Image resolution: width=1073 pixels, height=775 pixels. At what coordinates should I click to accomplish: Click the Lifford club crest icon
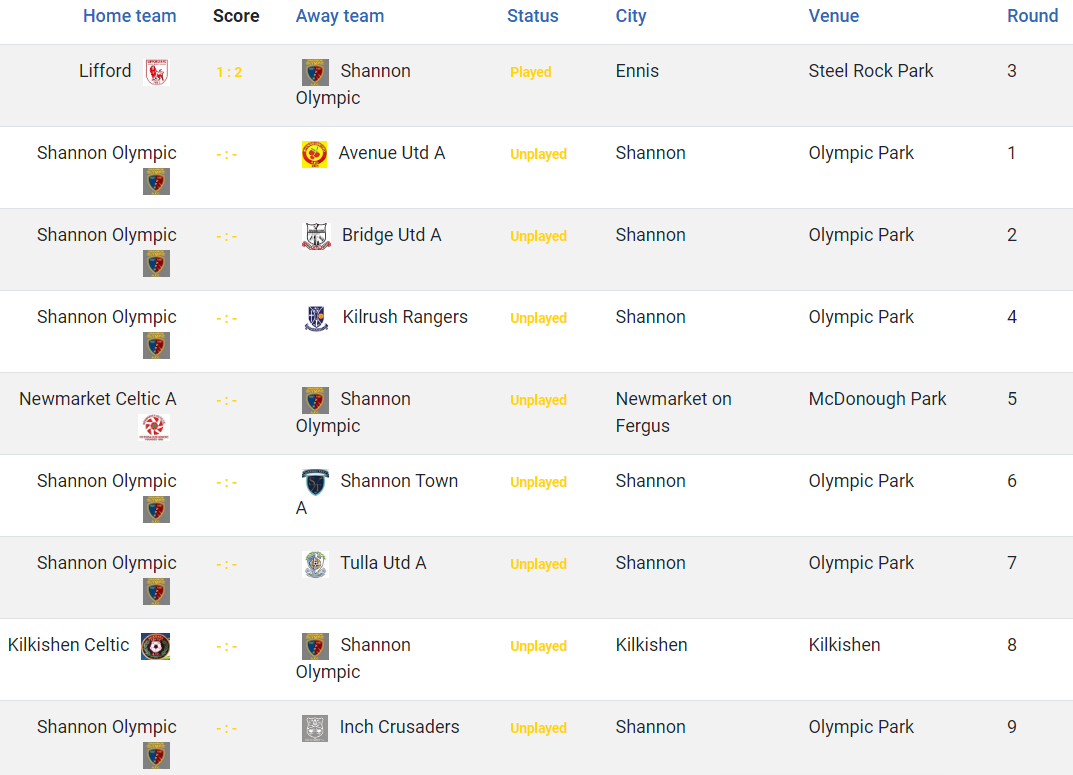pyautogui.click(x=157, y=72)
